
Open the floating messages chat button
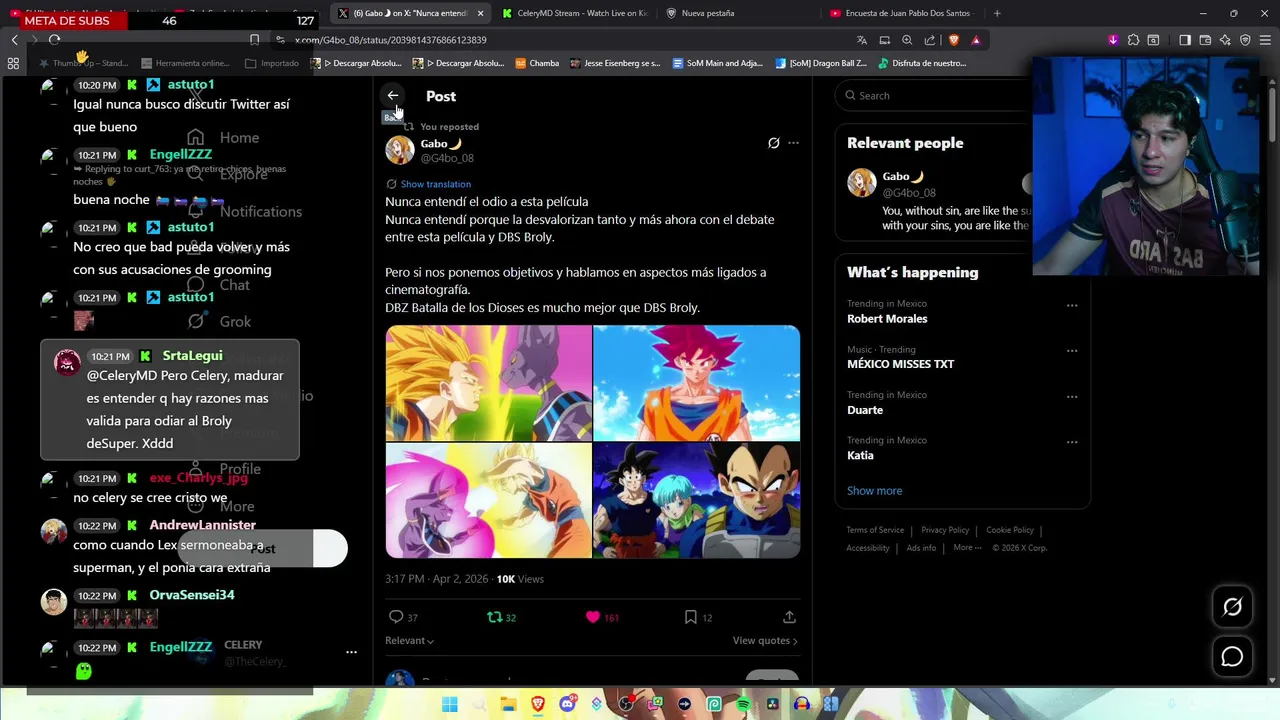[1232, 657]
